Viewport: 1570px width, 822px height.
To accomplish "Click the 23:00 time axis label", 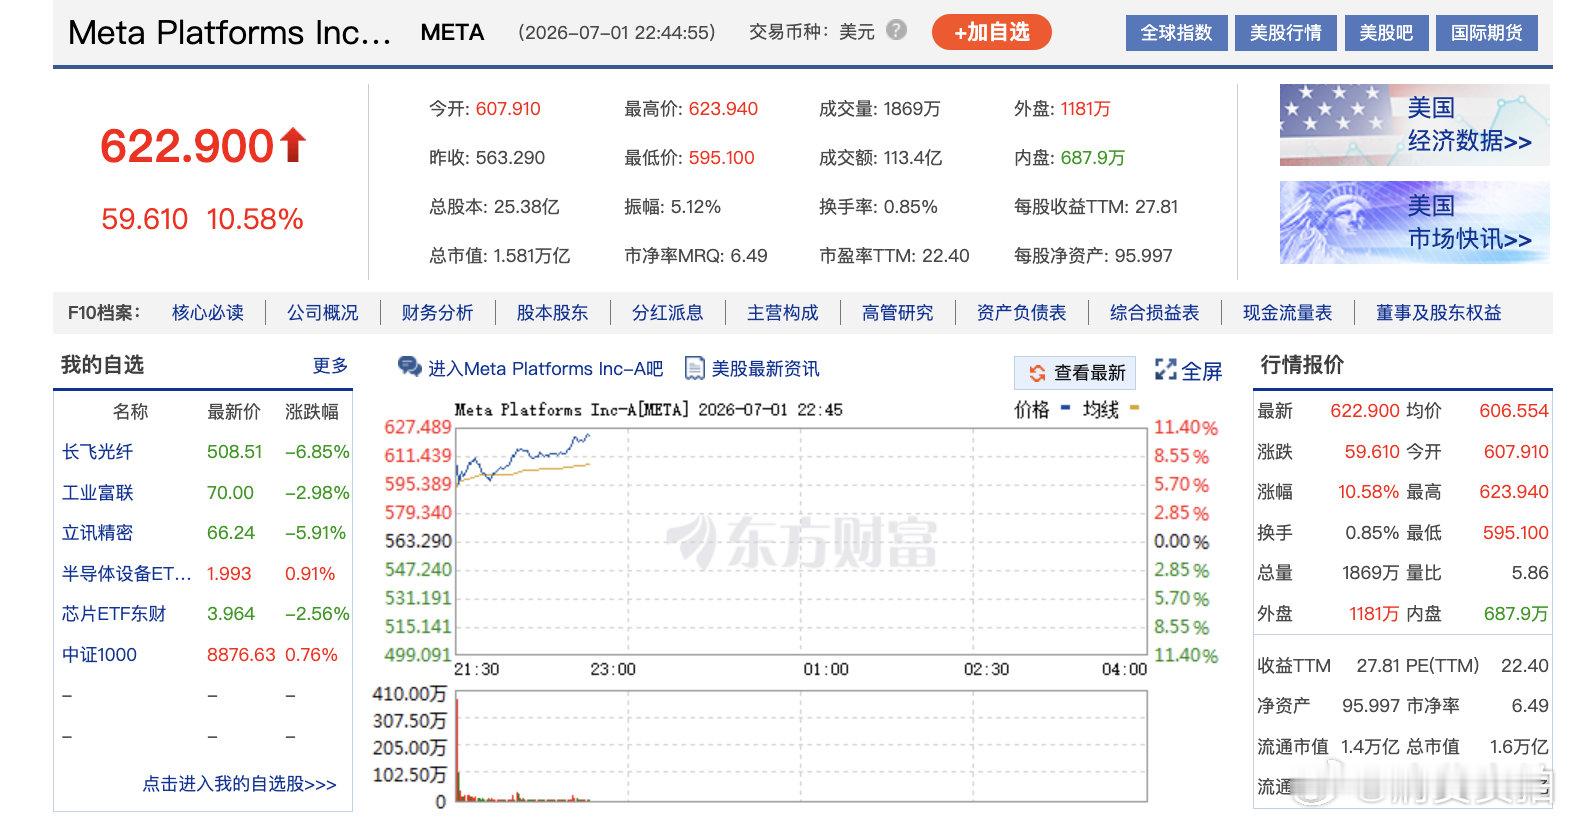I will point(612,669).
